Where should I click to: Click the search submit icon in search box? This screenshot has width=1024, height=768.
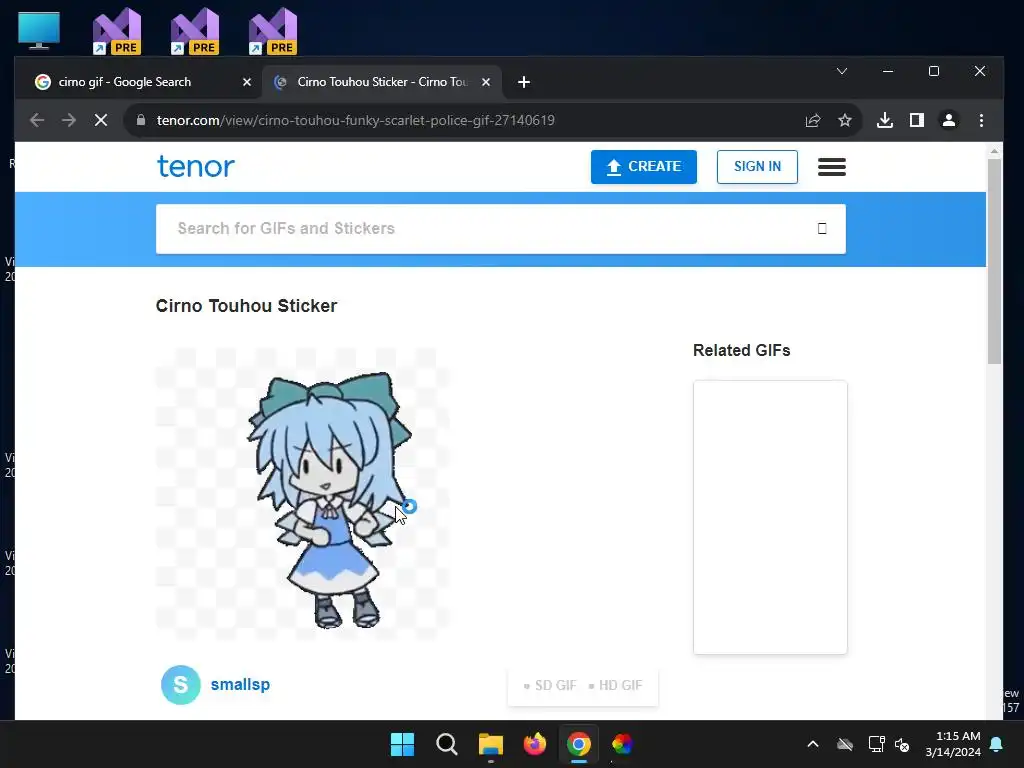coord(822,229)
